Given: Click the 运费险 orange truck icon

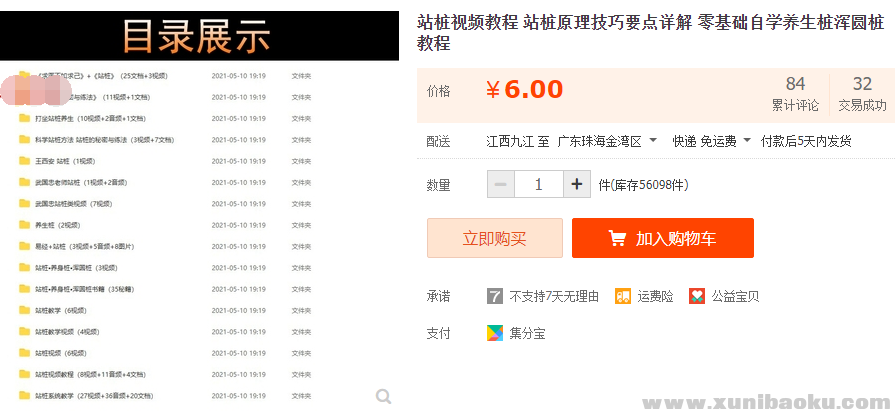Looking at the screenshot, I should 623,296.
